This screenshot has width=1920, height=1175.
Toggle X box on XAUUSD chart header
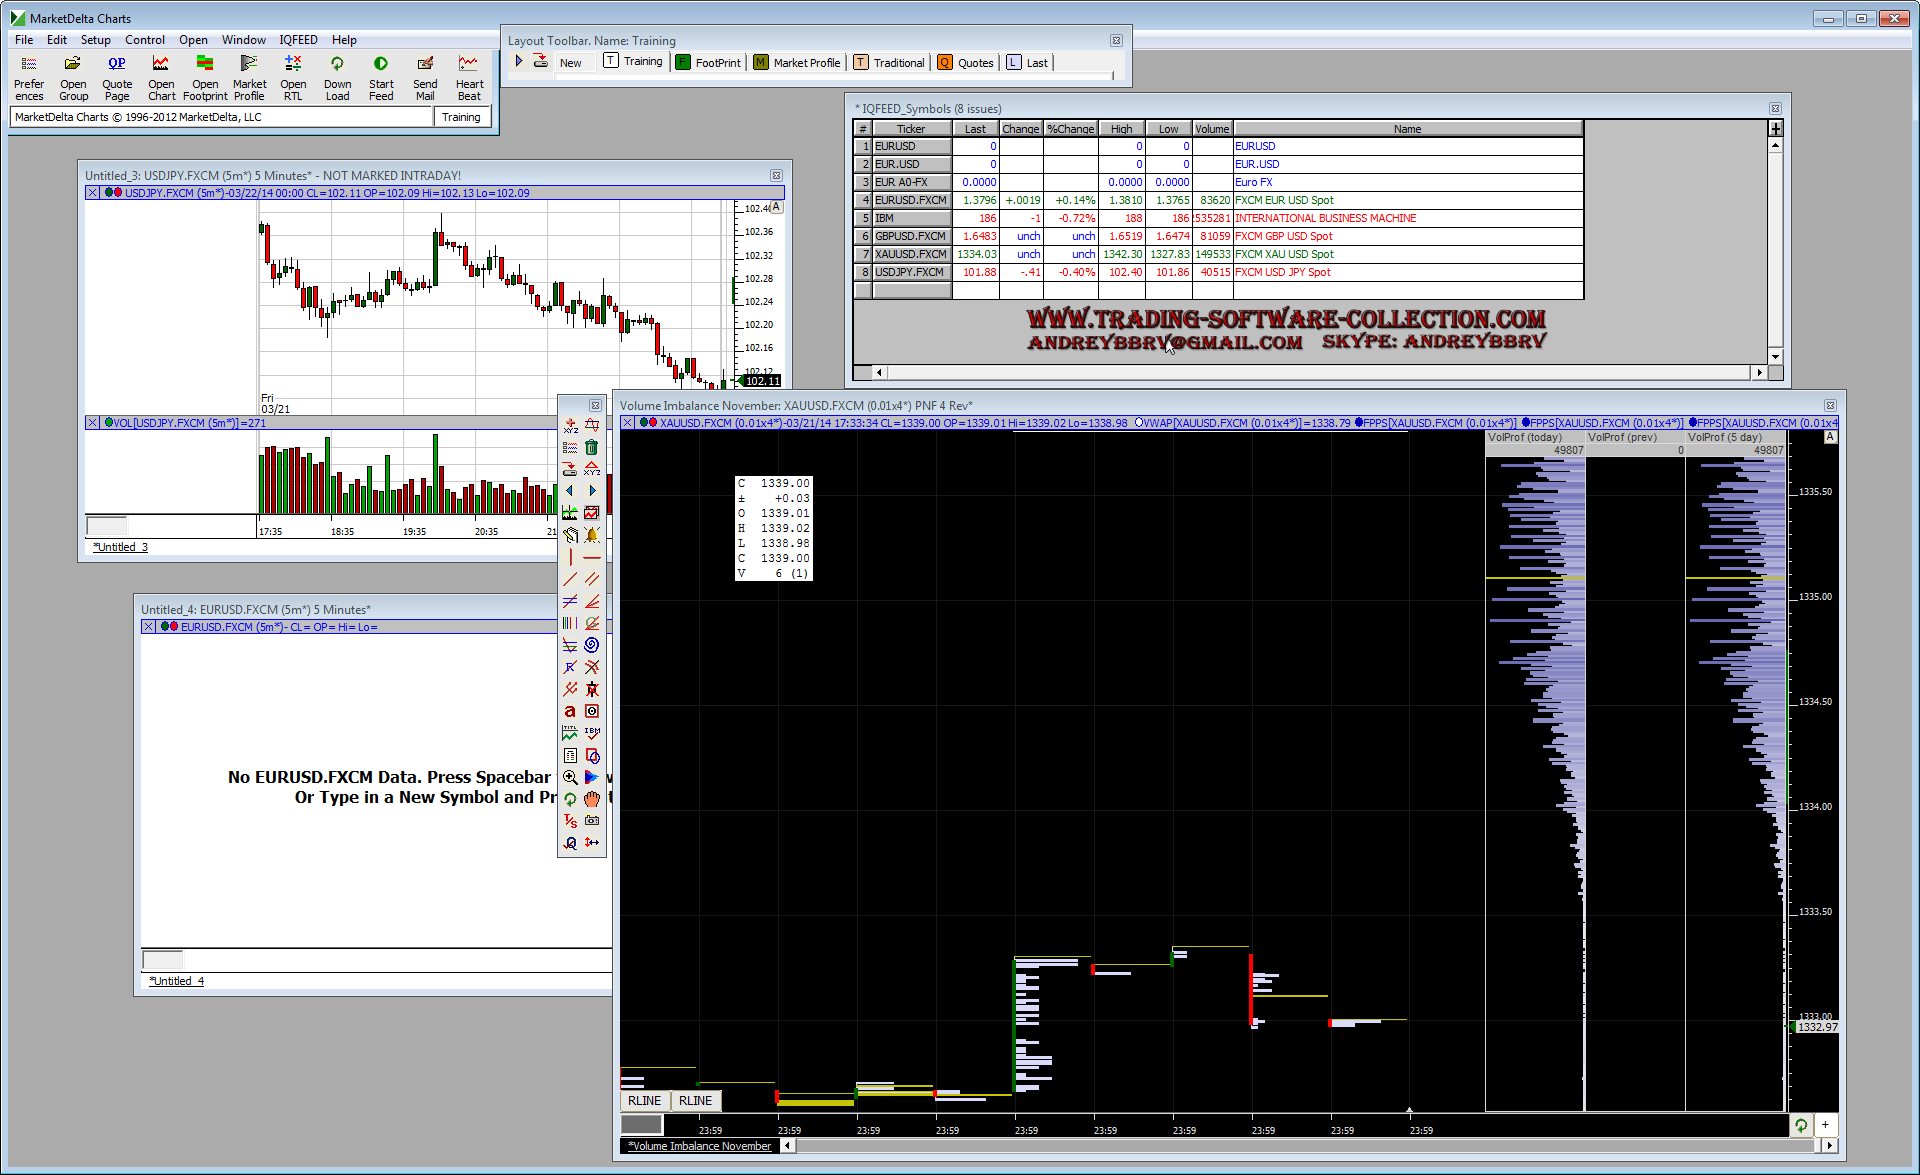[628, 423]
